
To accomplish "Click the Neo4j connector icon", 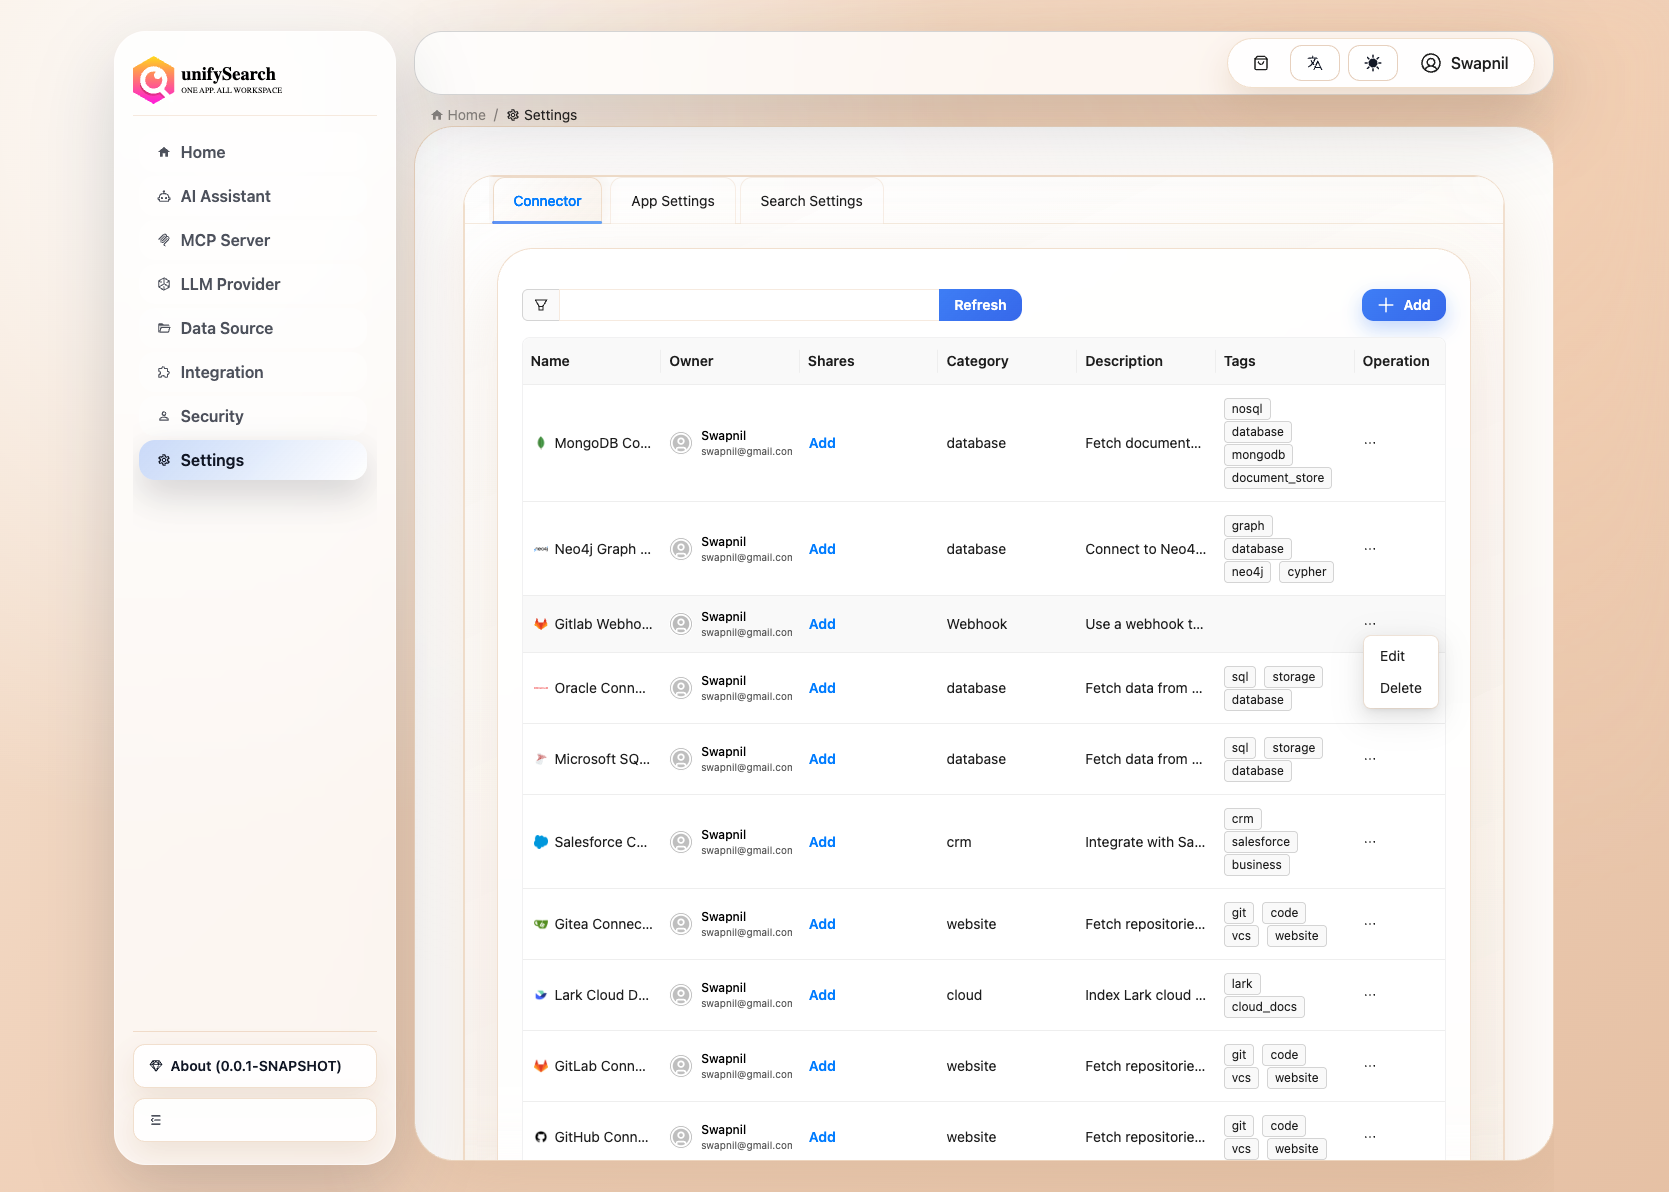I will point(541,549).
